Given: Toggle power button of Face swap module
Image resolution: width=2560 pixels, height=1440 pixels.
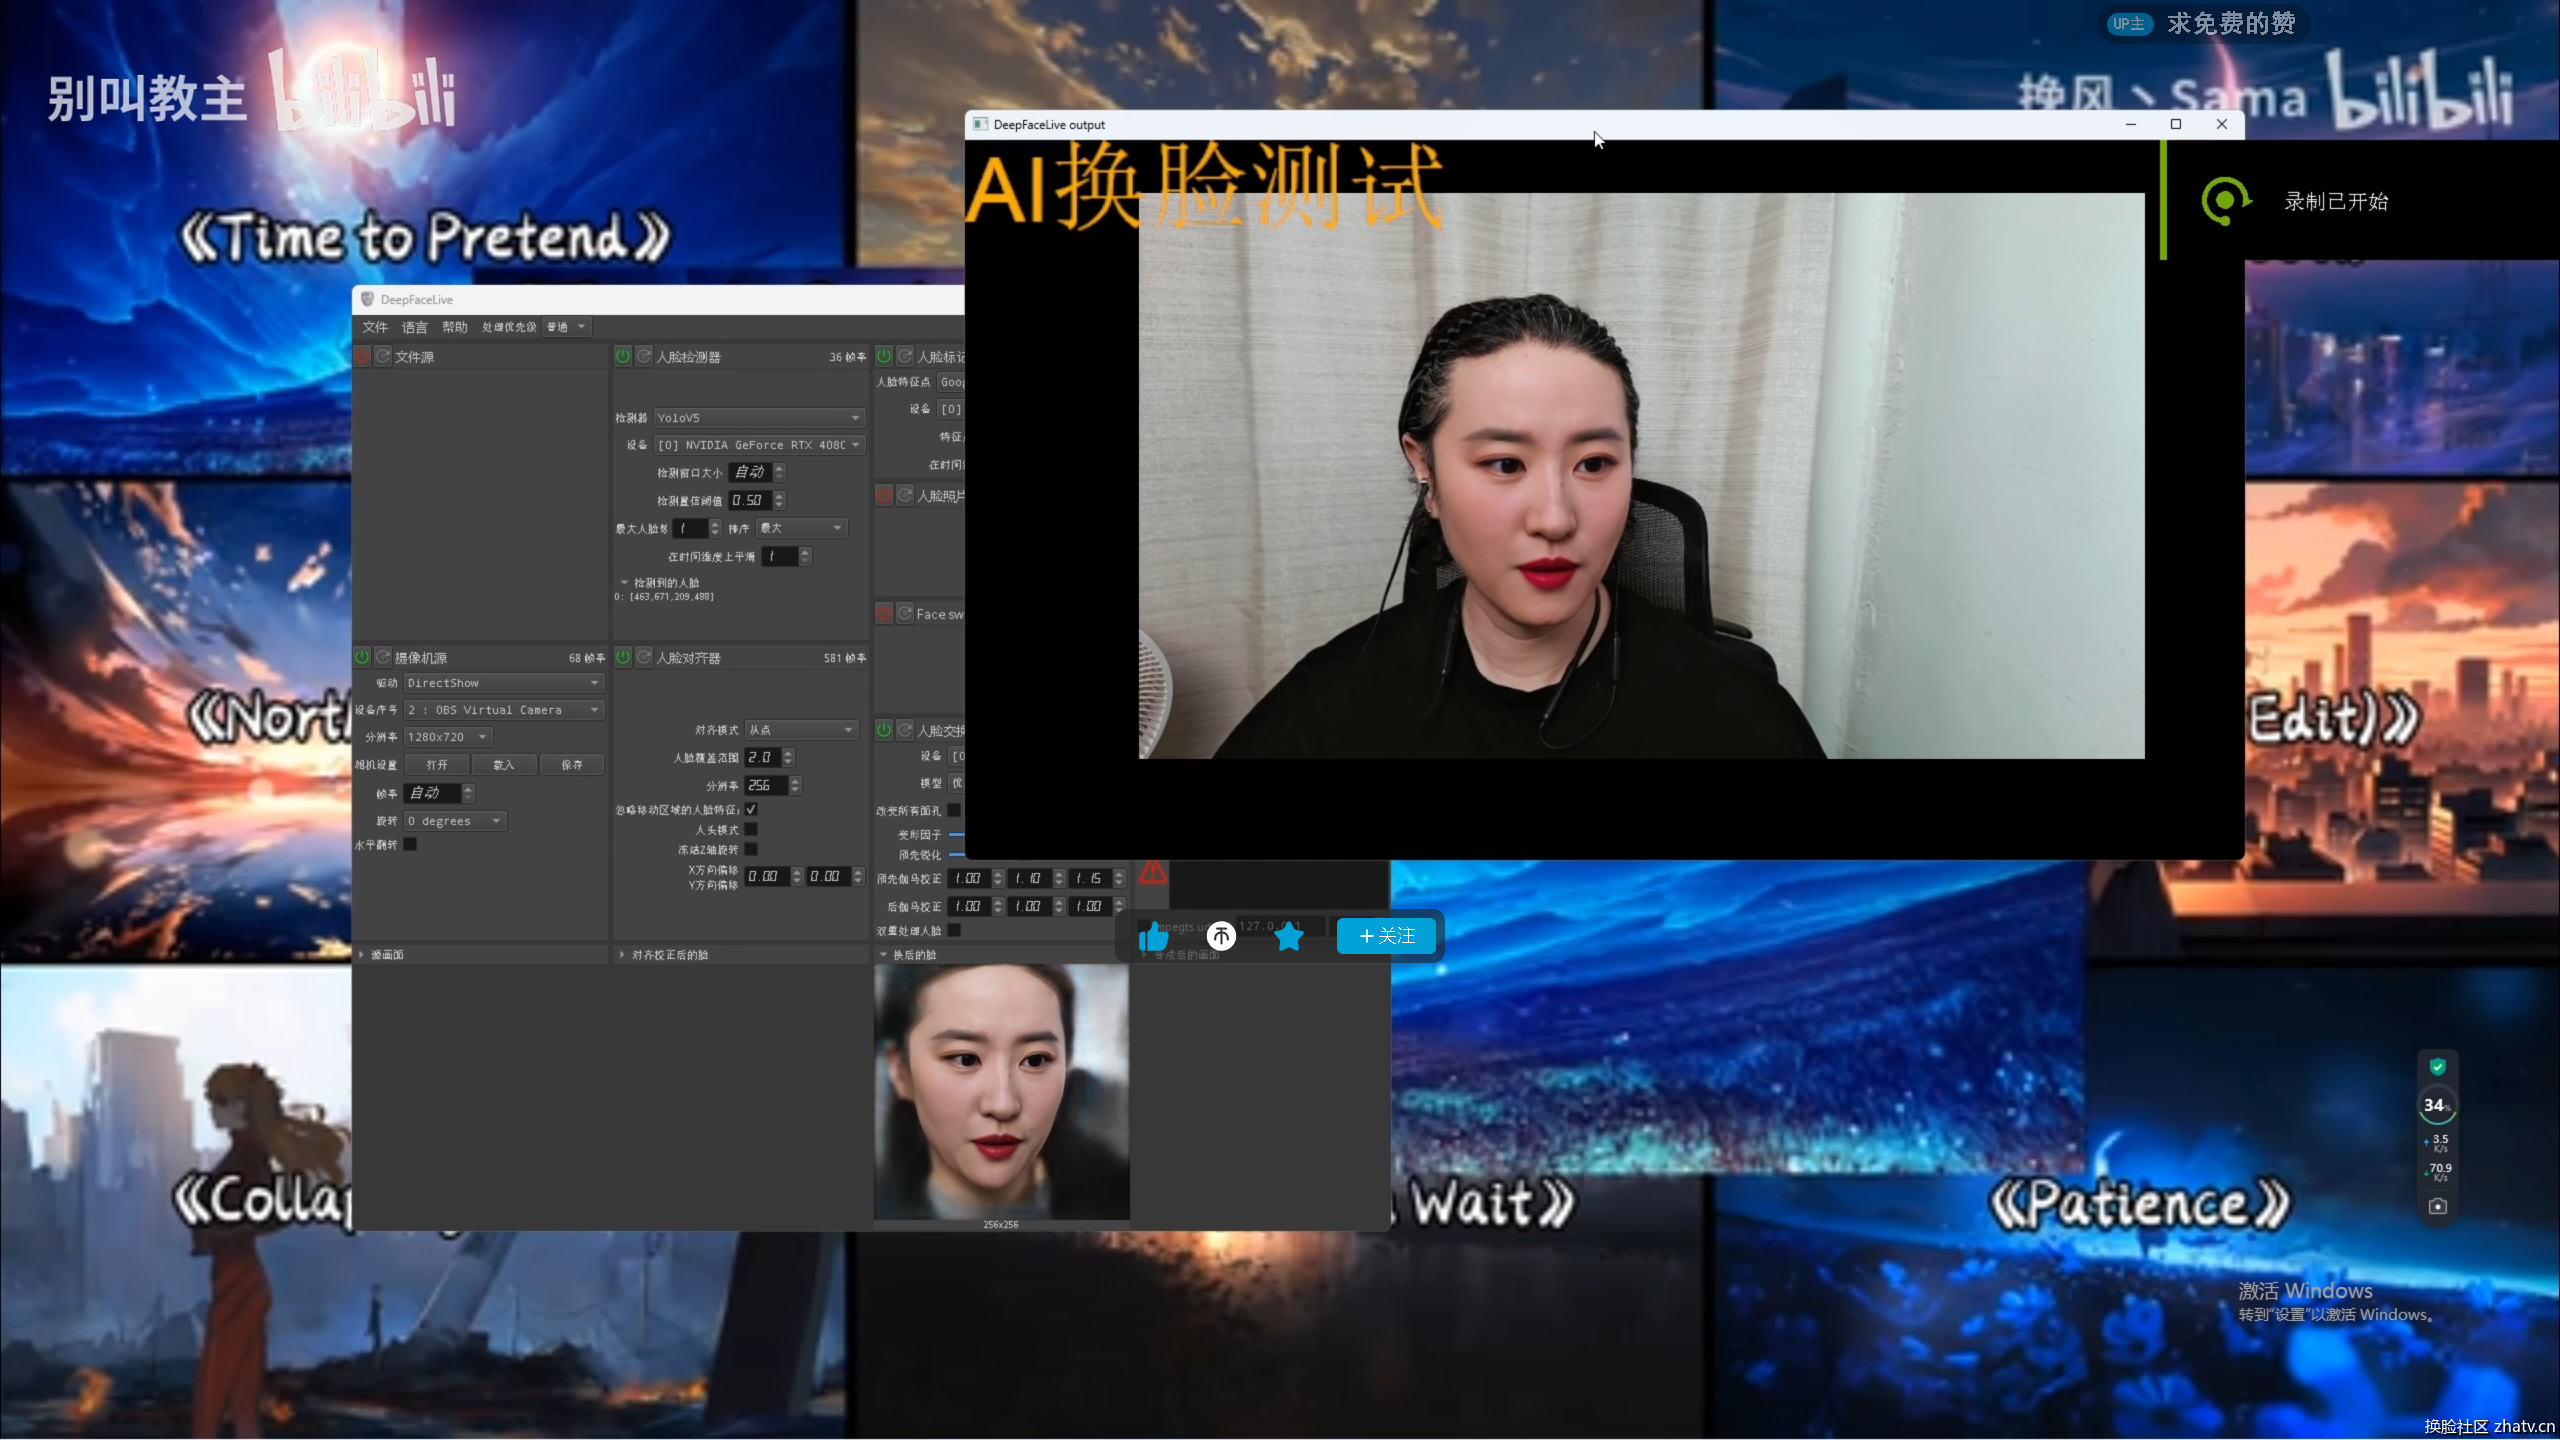Looking at the screenshot, I should 884,613.
